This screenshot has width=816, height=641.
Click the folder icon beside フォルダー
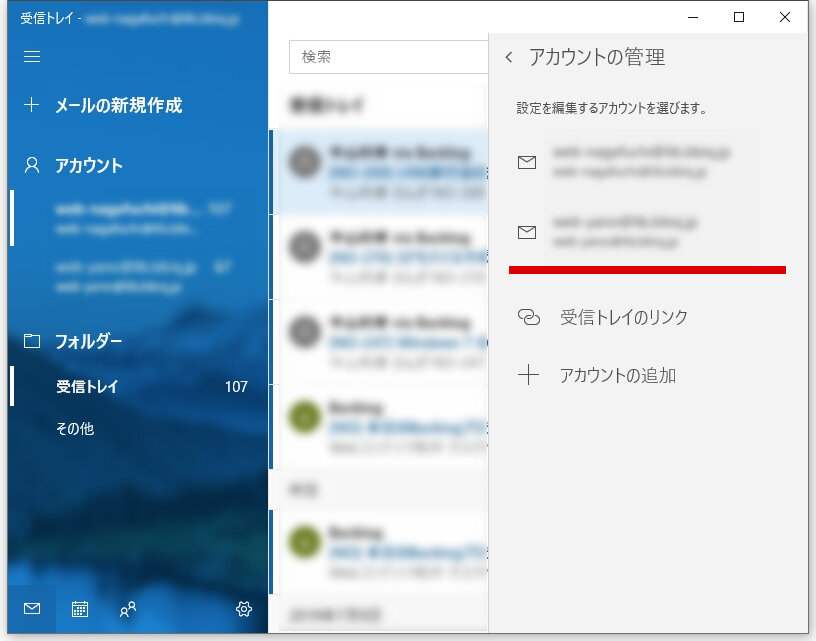click(x=32, y=341)
